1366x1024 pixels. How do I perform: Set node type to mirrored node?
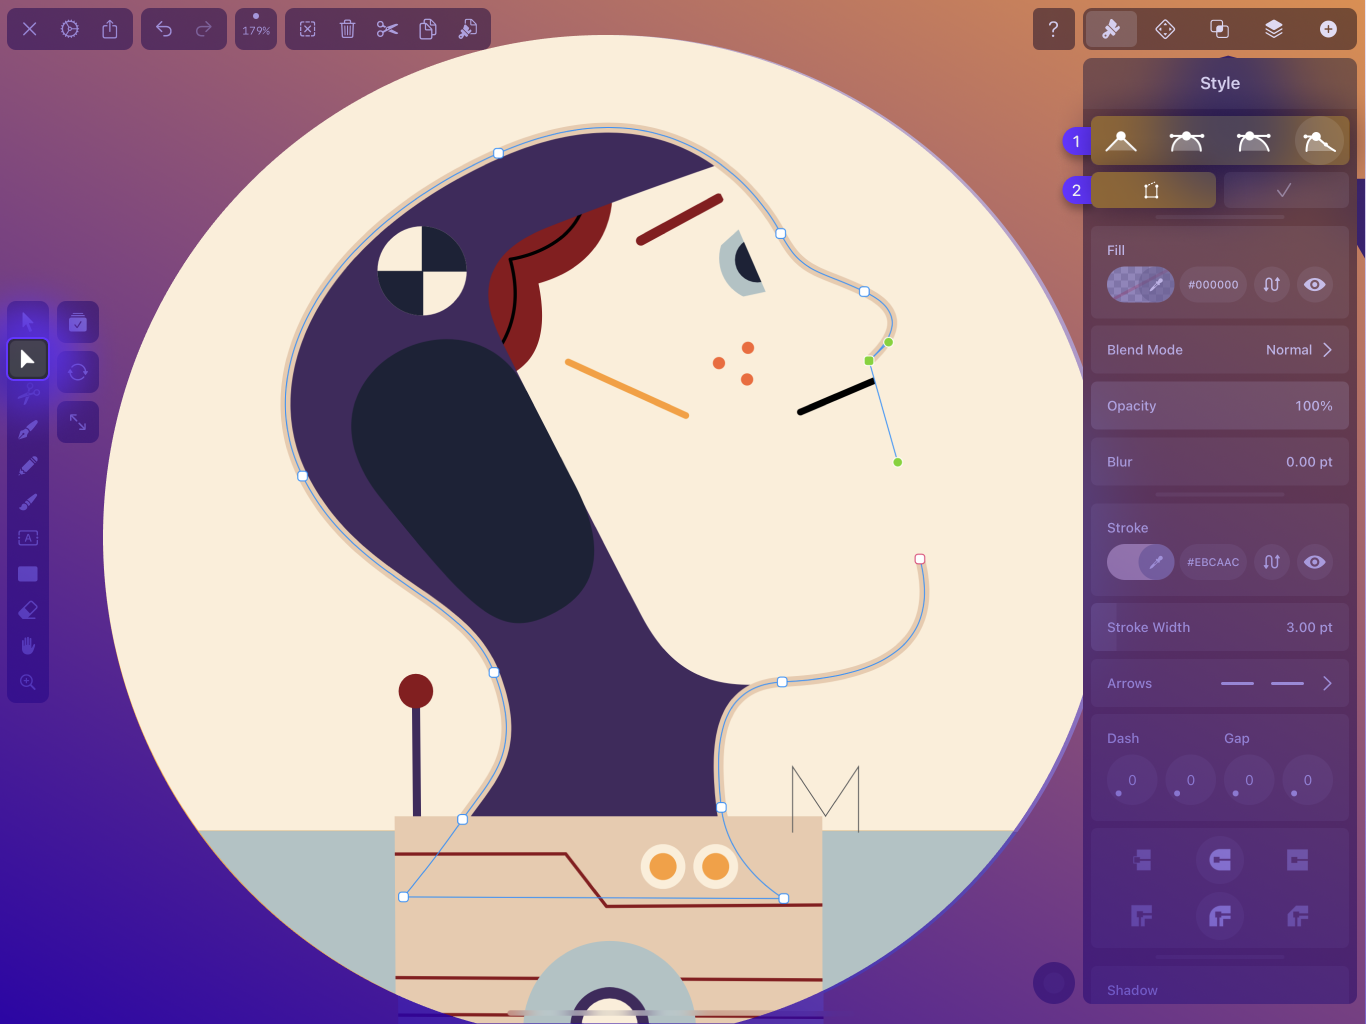pos(1187,141)
